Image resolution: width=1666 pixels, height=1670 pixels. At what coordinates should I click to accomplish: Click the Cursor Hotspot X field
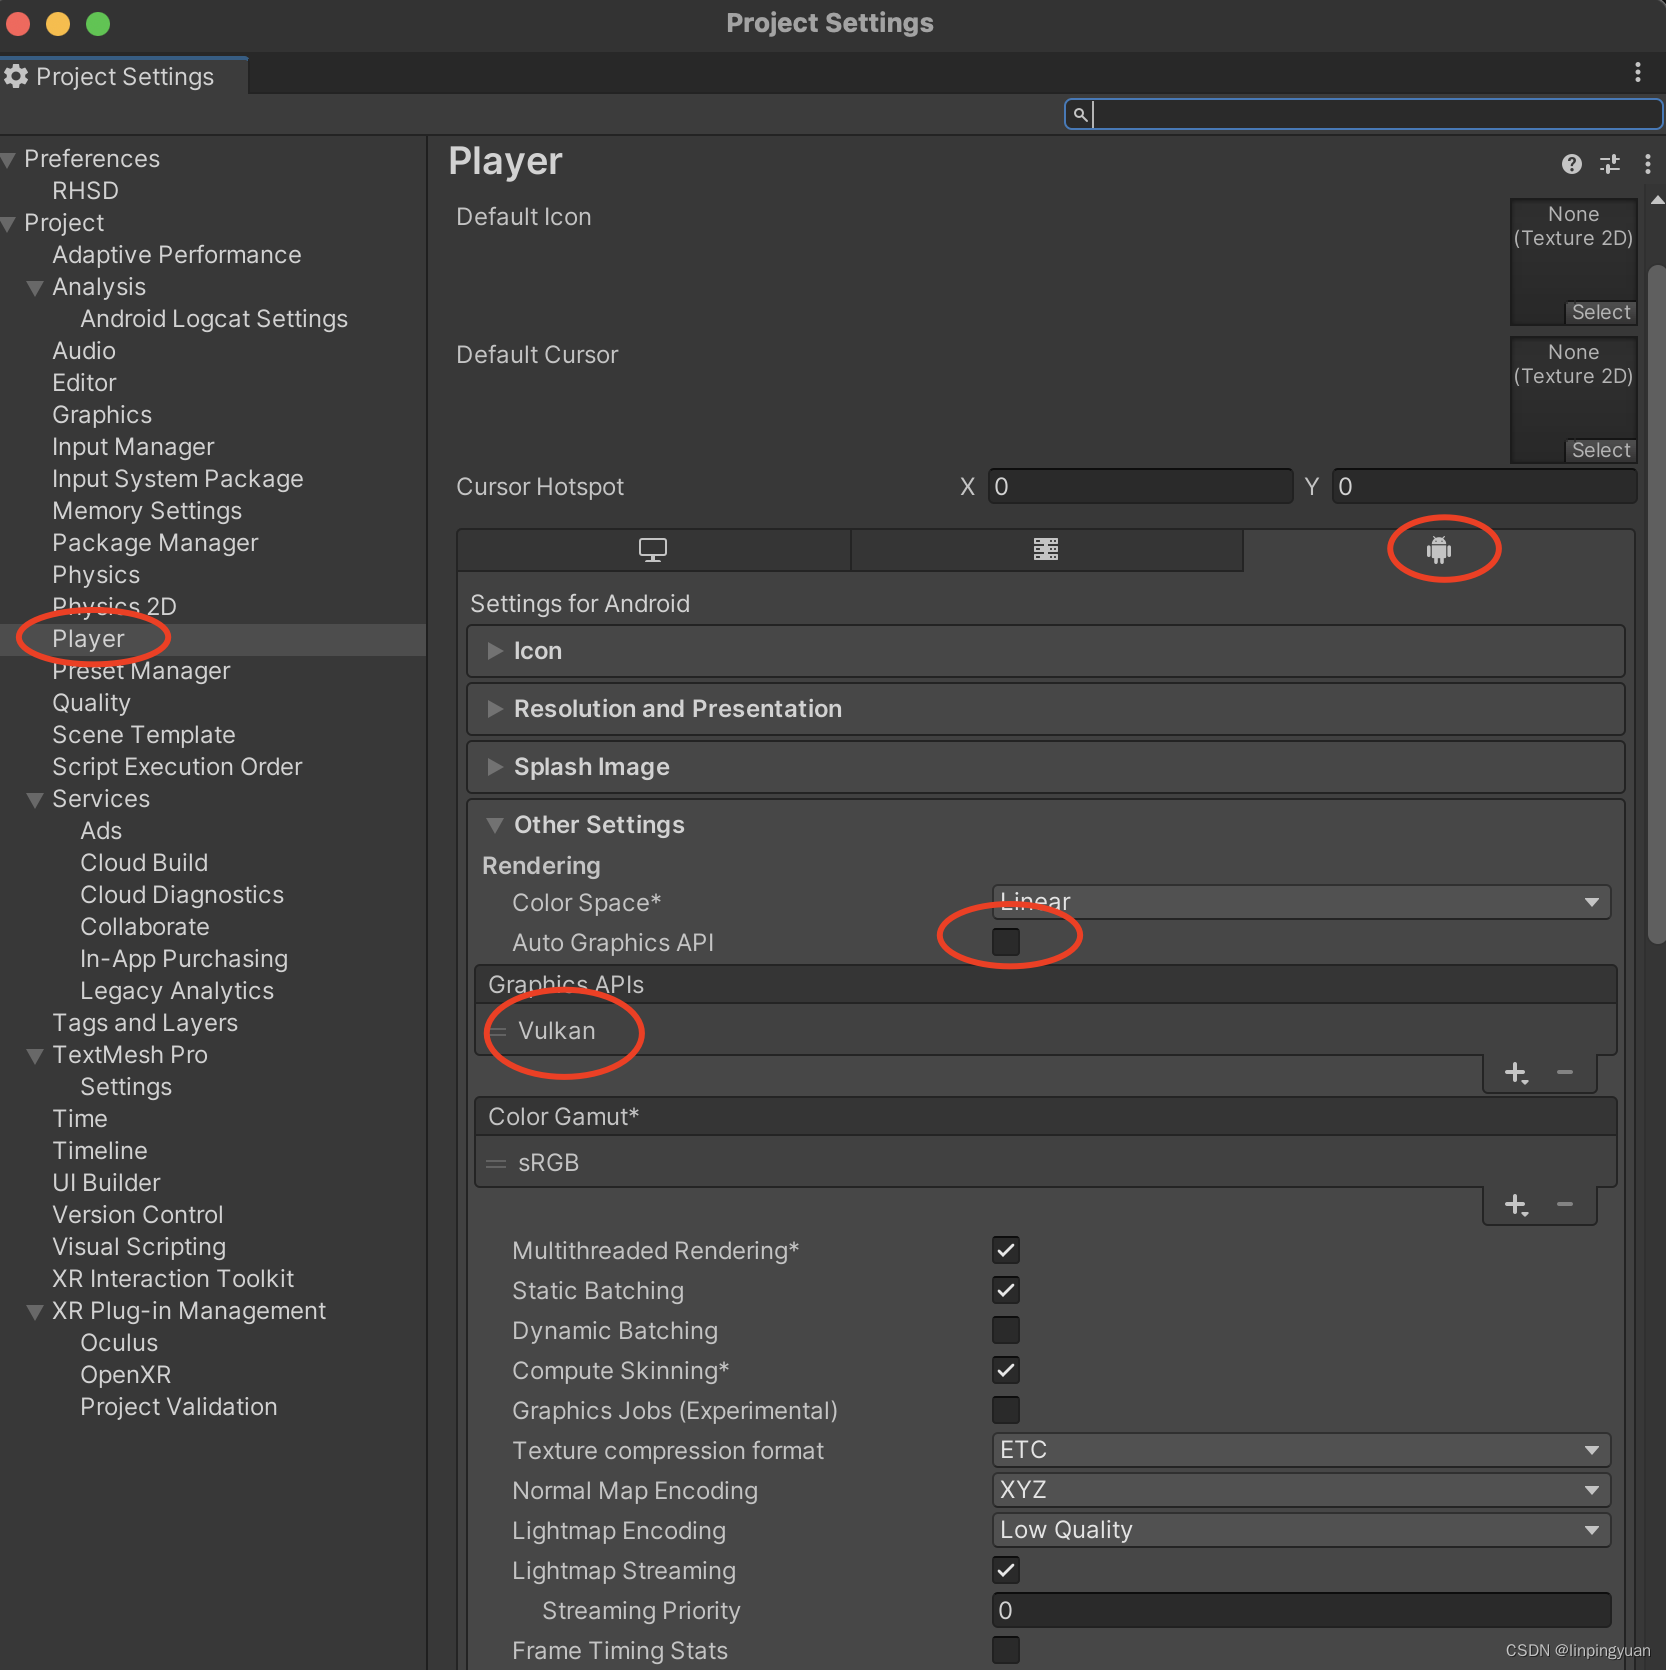(x=1140, y=487)
